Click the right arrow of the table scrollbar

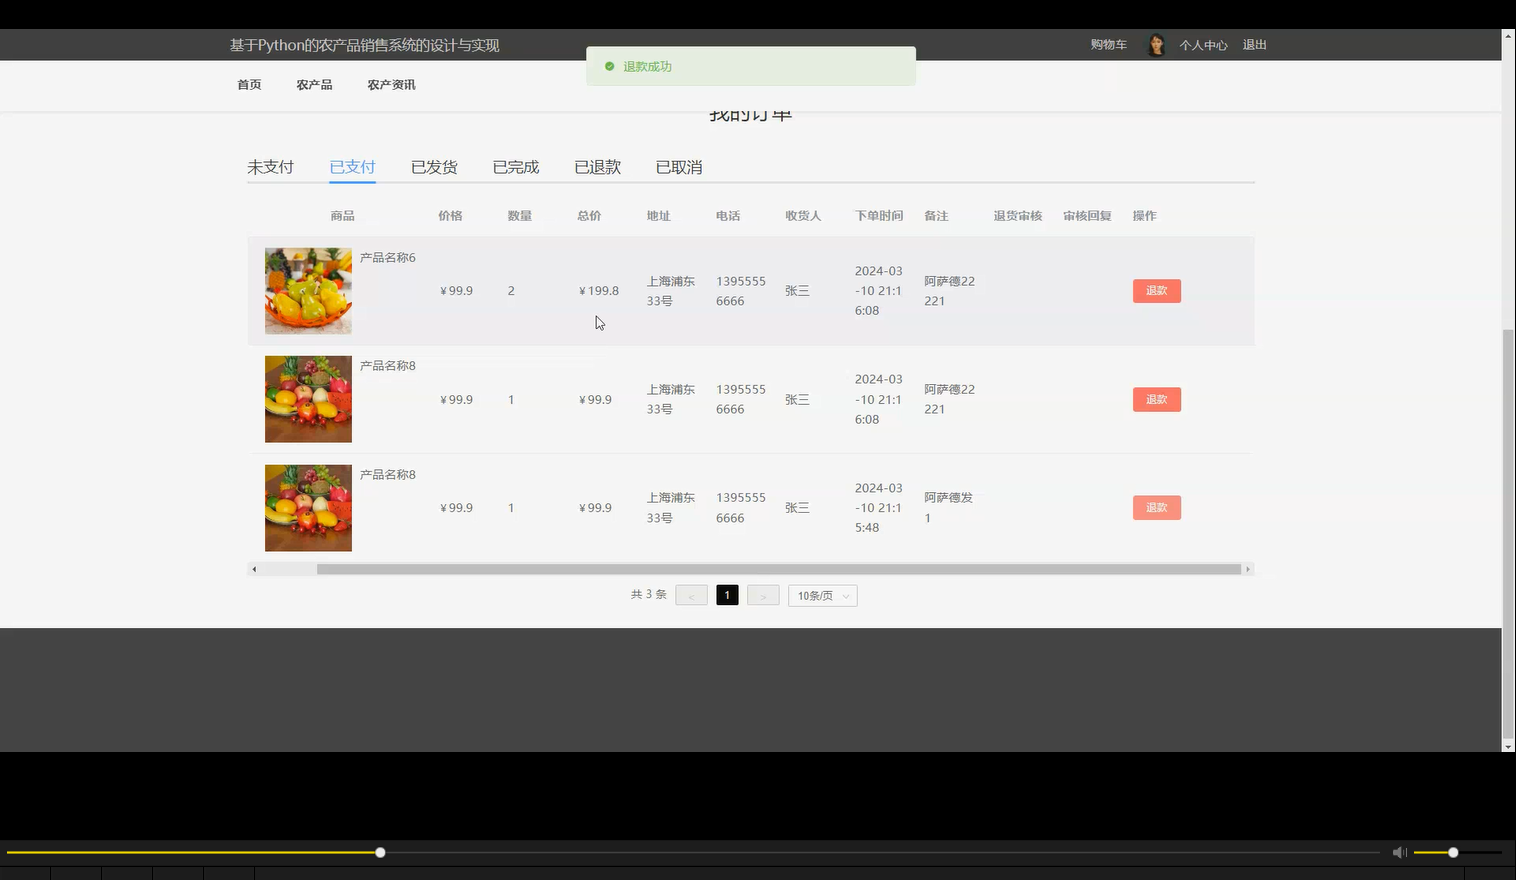pyautogui.click(x=1248, y=568)
